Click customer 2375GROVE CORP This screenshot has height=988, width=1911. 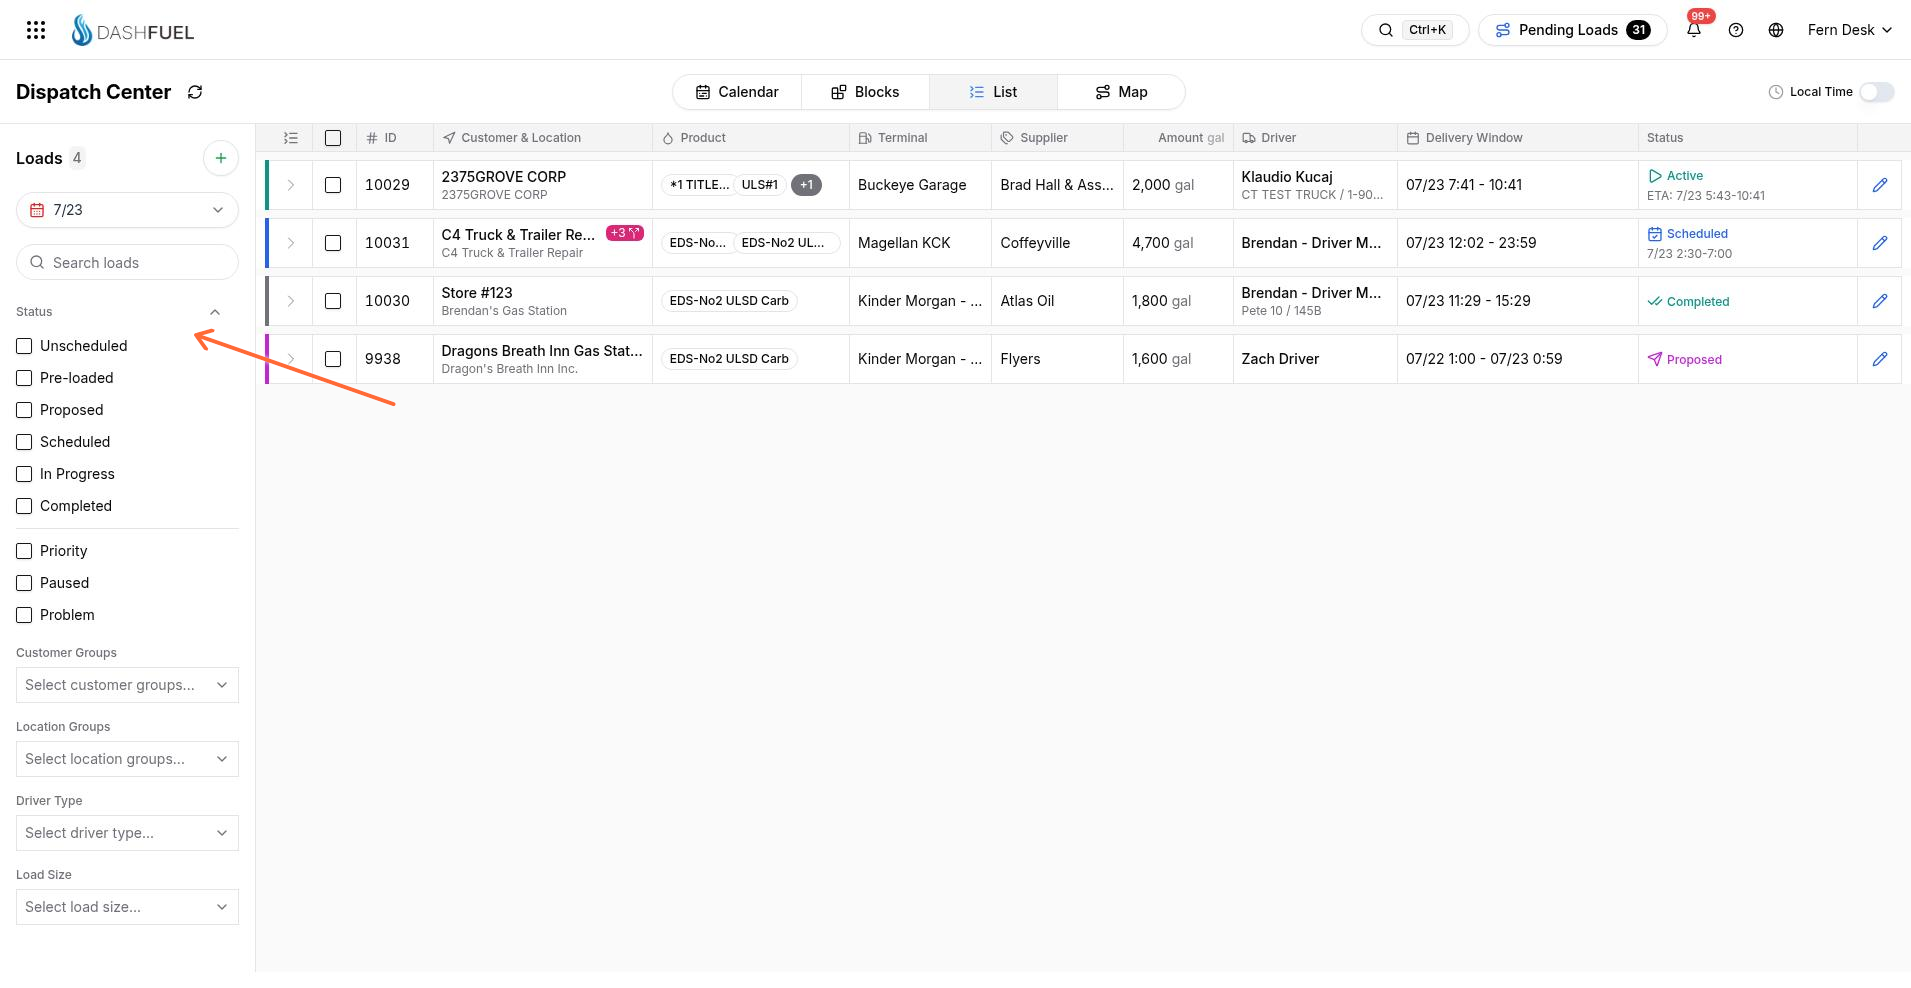[504, 177]
